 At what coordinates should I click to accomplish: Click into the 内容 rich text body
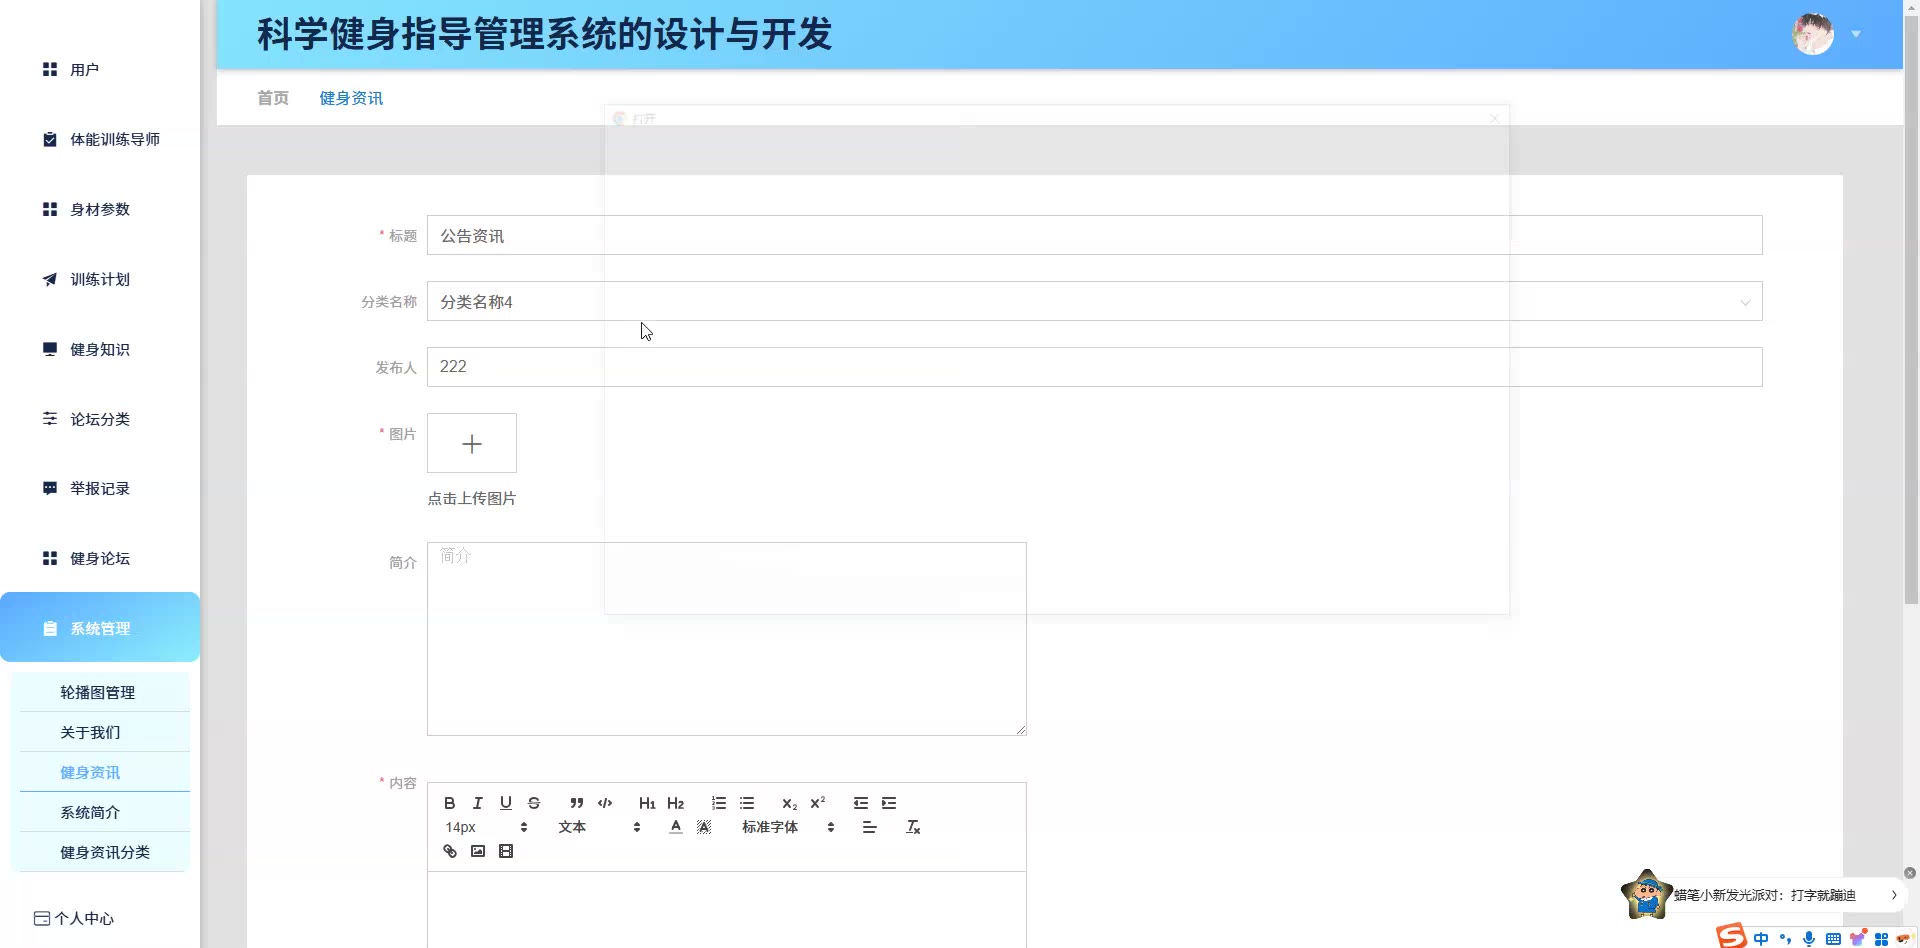[x=727, y=909]
